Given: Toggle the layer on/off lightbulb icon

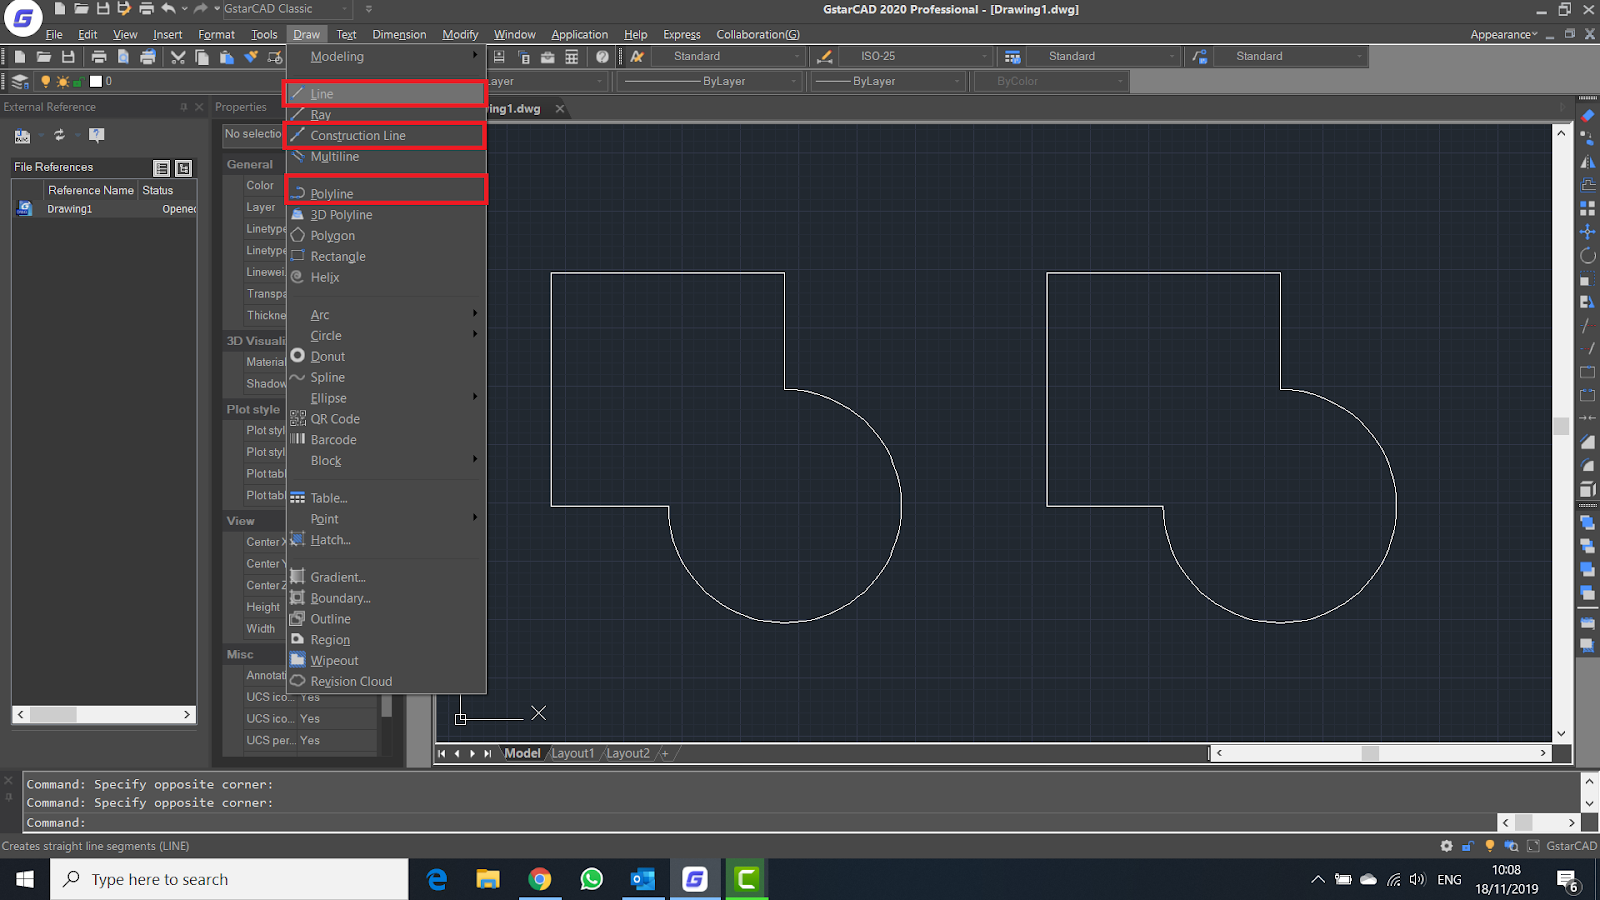Looking at the screenshot, I should pyautogui.click(x=46, y=81).
